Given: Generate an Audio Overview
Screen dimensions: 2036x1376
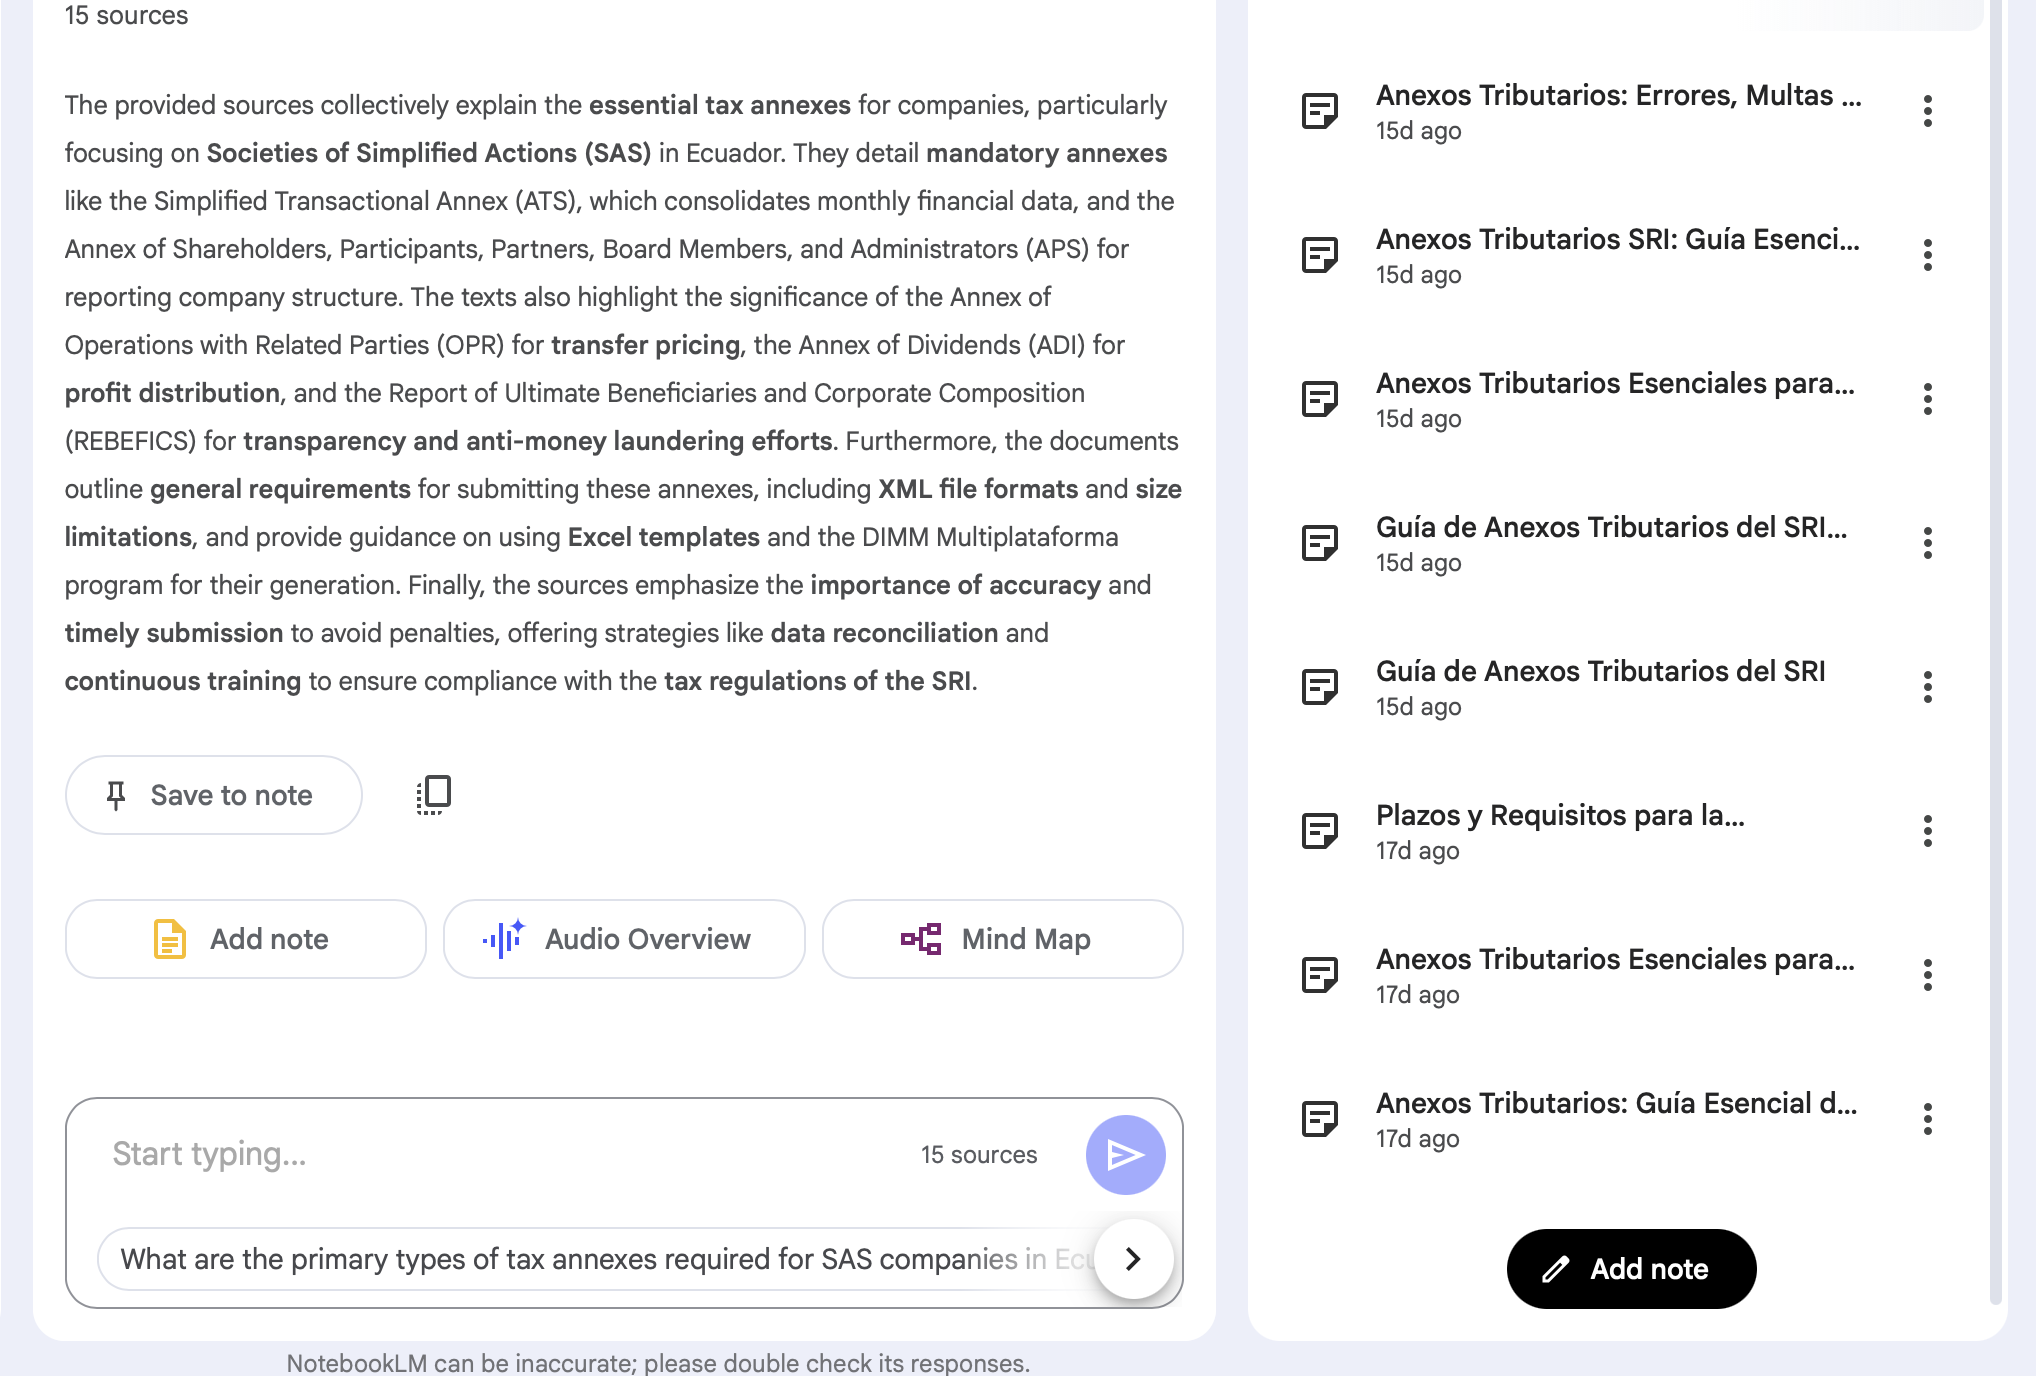Looking at the screenshot, I should pos(624,939).
